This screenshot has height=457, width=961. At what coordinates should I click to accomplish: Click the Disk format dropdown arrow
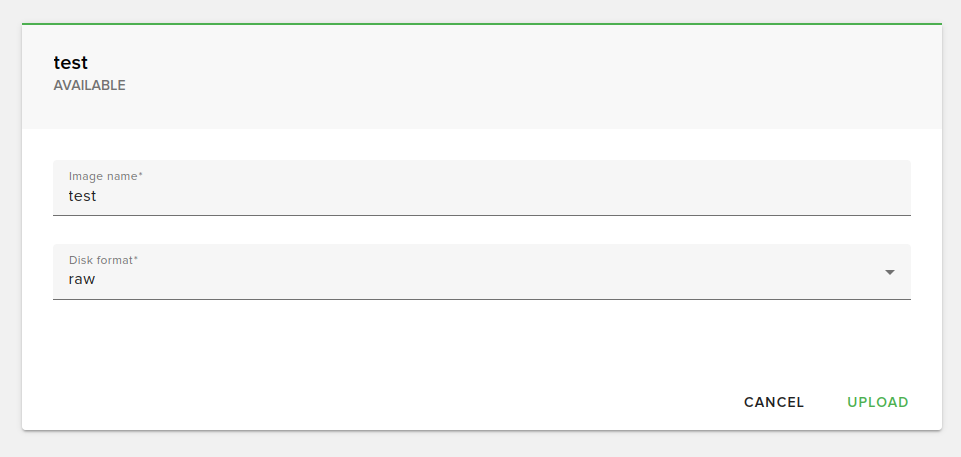point(889,273)
